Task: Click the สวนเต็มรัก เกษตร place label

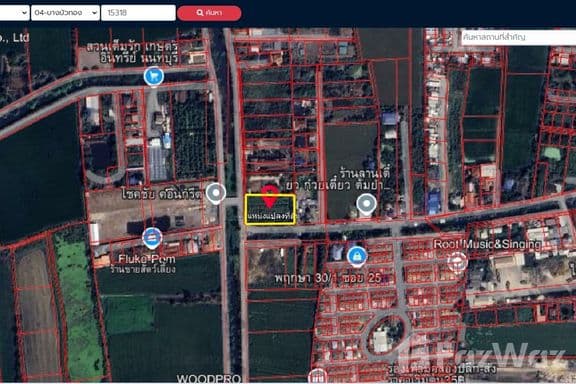Action: coord(132,52)
